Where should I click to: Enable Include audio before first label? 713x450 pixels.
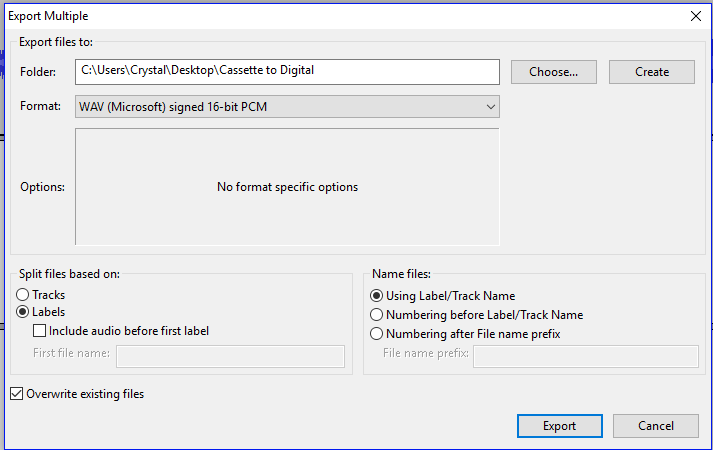(x=121, y=331)
